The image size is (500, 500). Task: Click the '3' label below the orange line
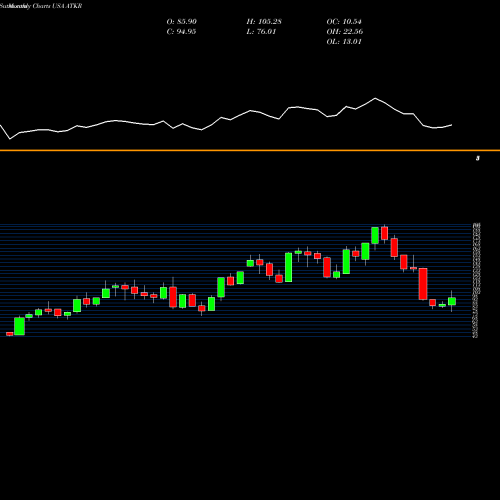[x=478, y=158]
